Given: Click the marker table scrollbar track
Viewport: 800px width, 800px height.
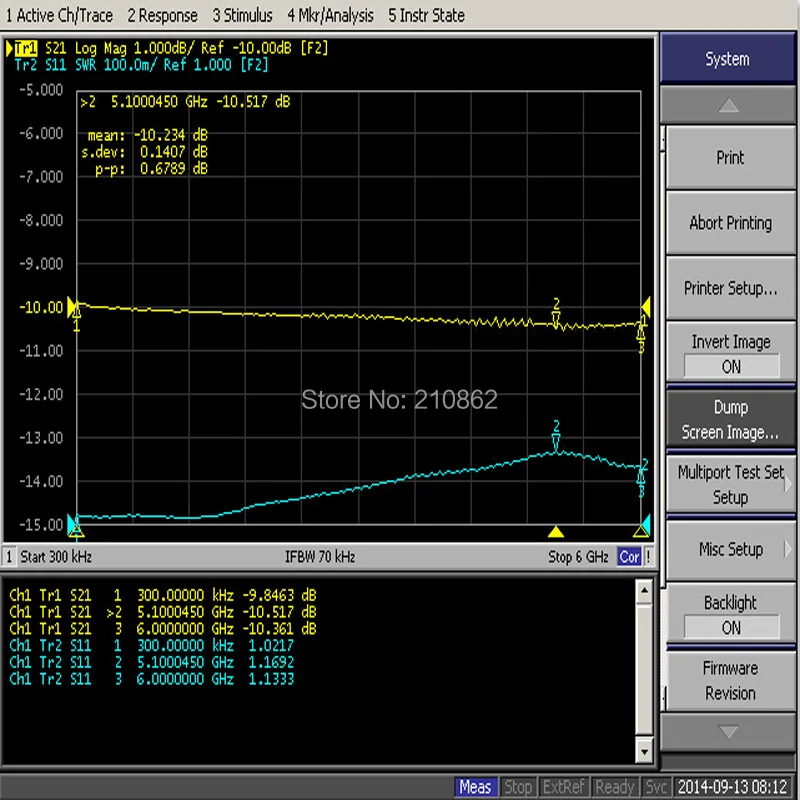Looking at the screenshot, I should (644, 671).
